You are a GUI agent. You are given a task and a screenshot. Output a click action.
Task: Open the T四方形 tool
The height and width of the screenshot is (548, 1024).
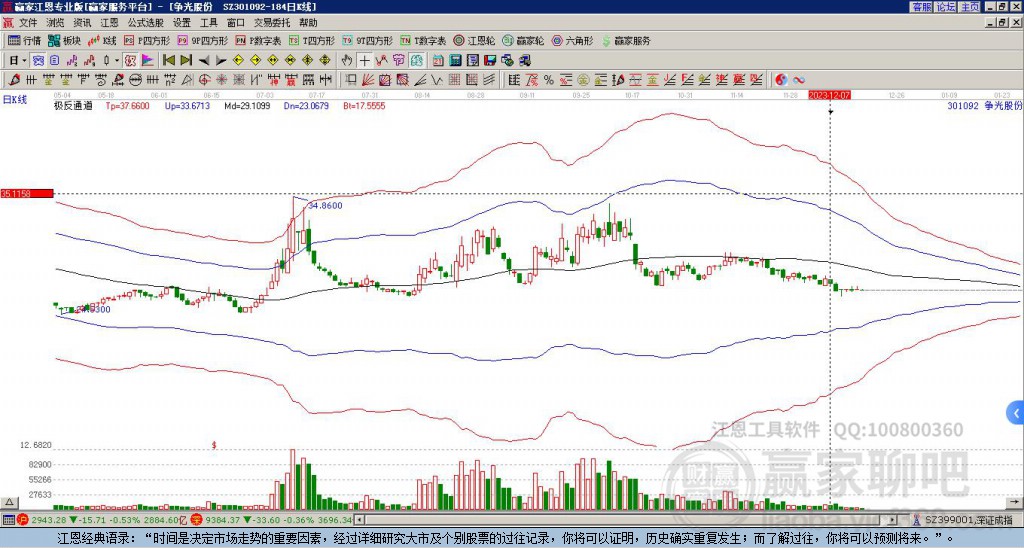312,40
